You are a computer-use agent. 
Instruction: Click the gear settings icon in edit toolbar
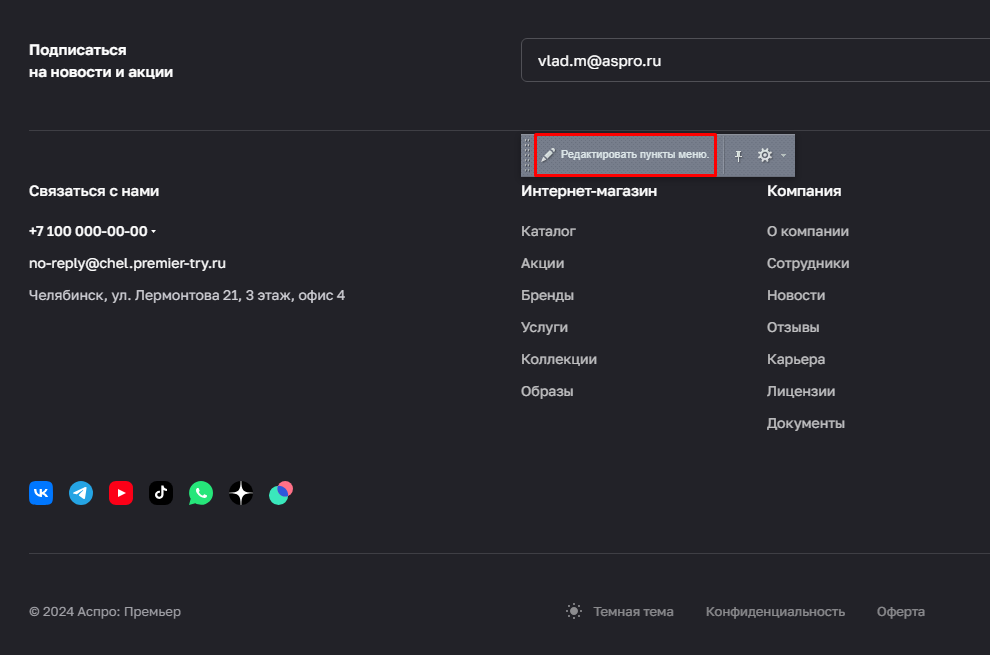point(765,155)
